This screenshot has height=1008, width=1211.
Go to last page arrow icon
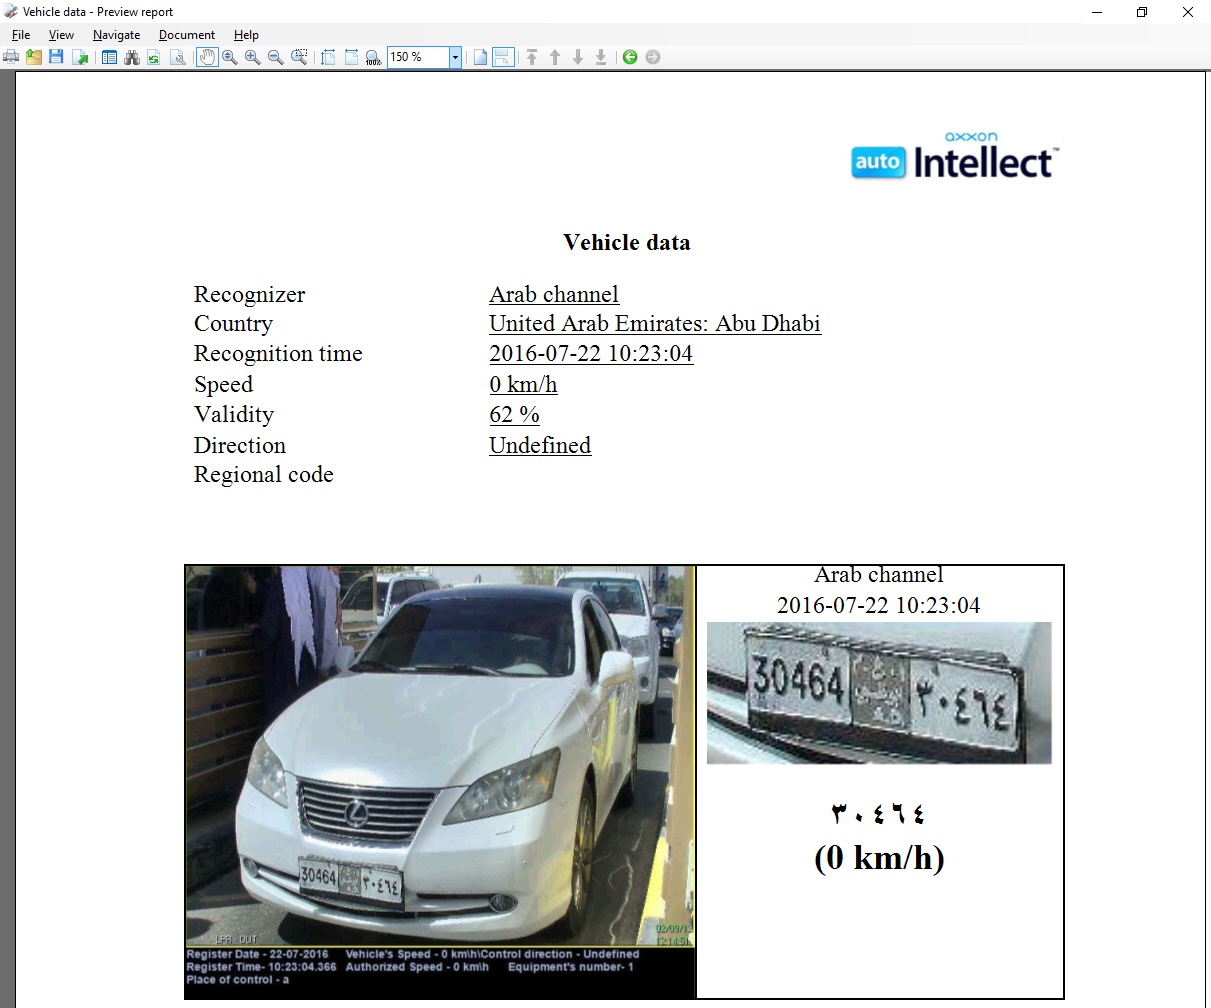tap(601, 57)
